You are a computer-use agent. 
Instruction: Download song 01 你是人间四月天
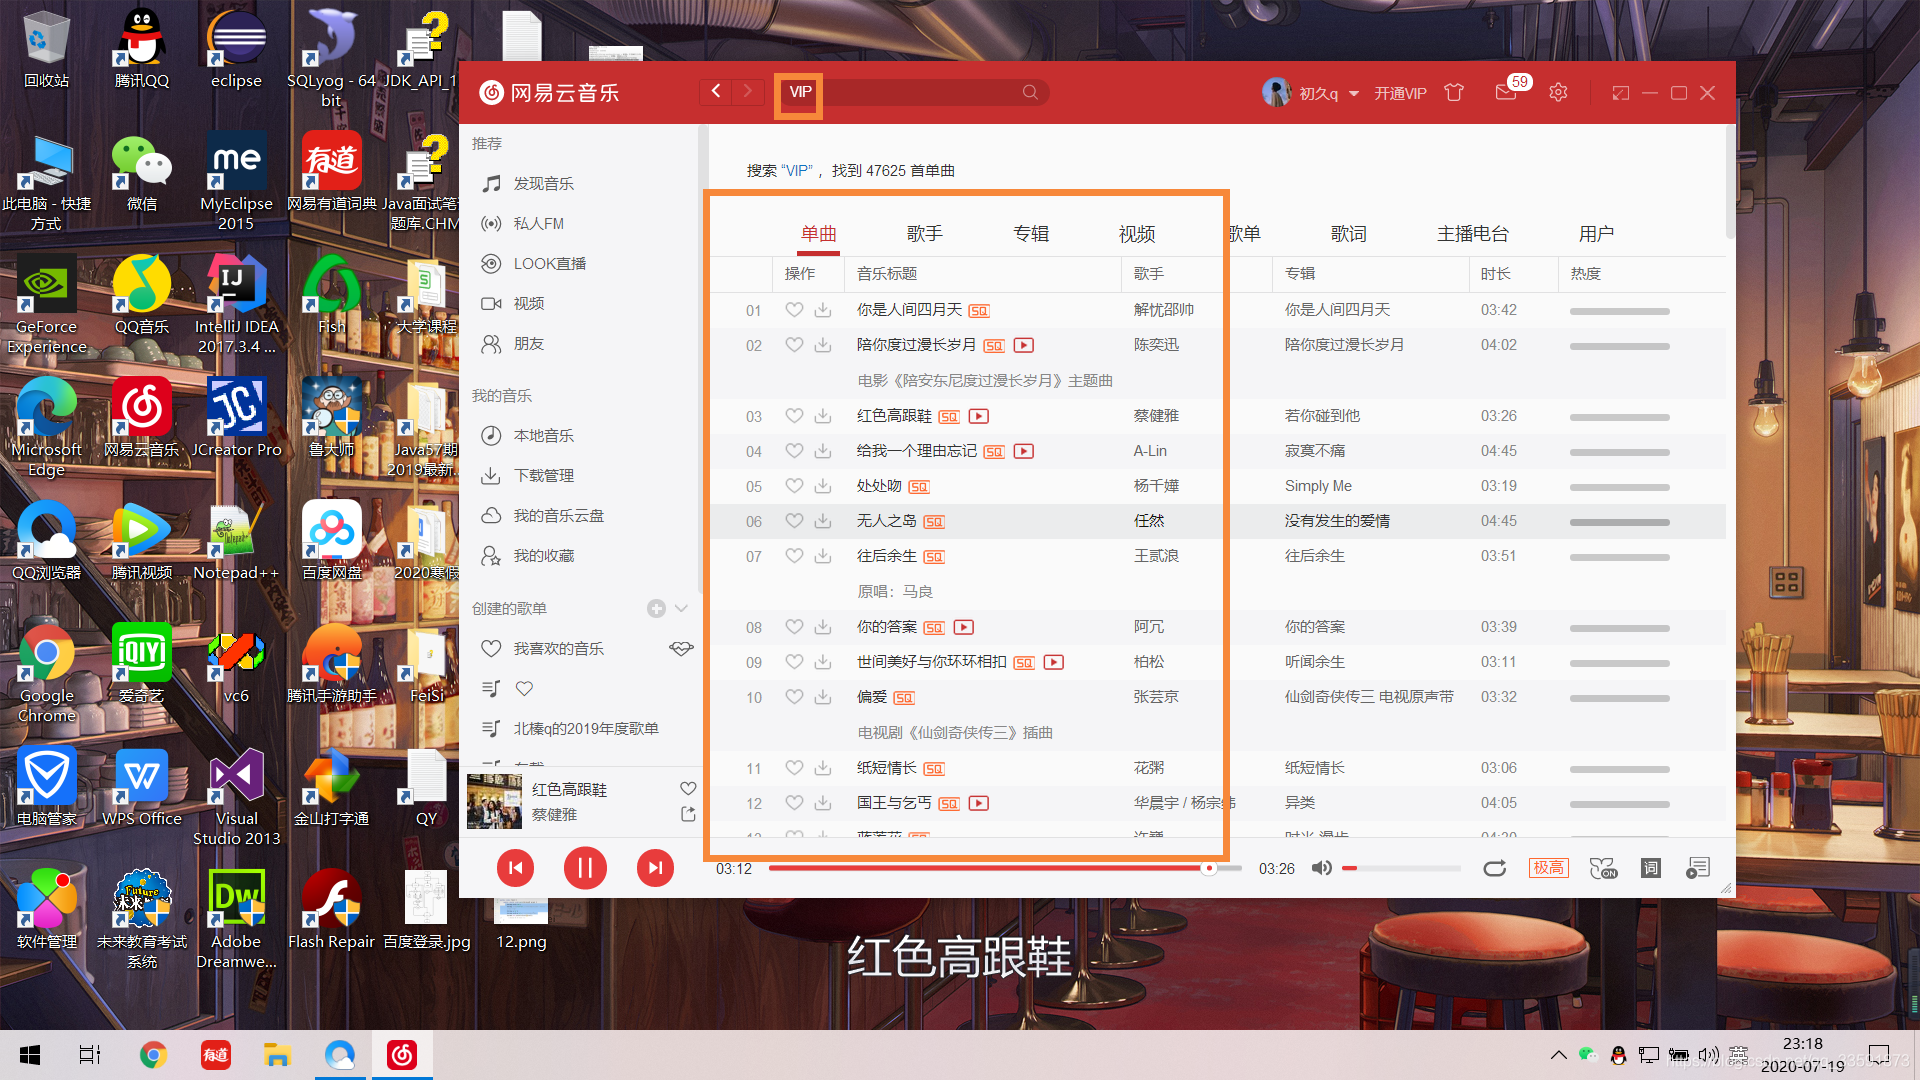tap(823, 310)
